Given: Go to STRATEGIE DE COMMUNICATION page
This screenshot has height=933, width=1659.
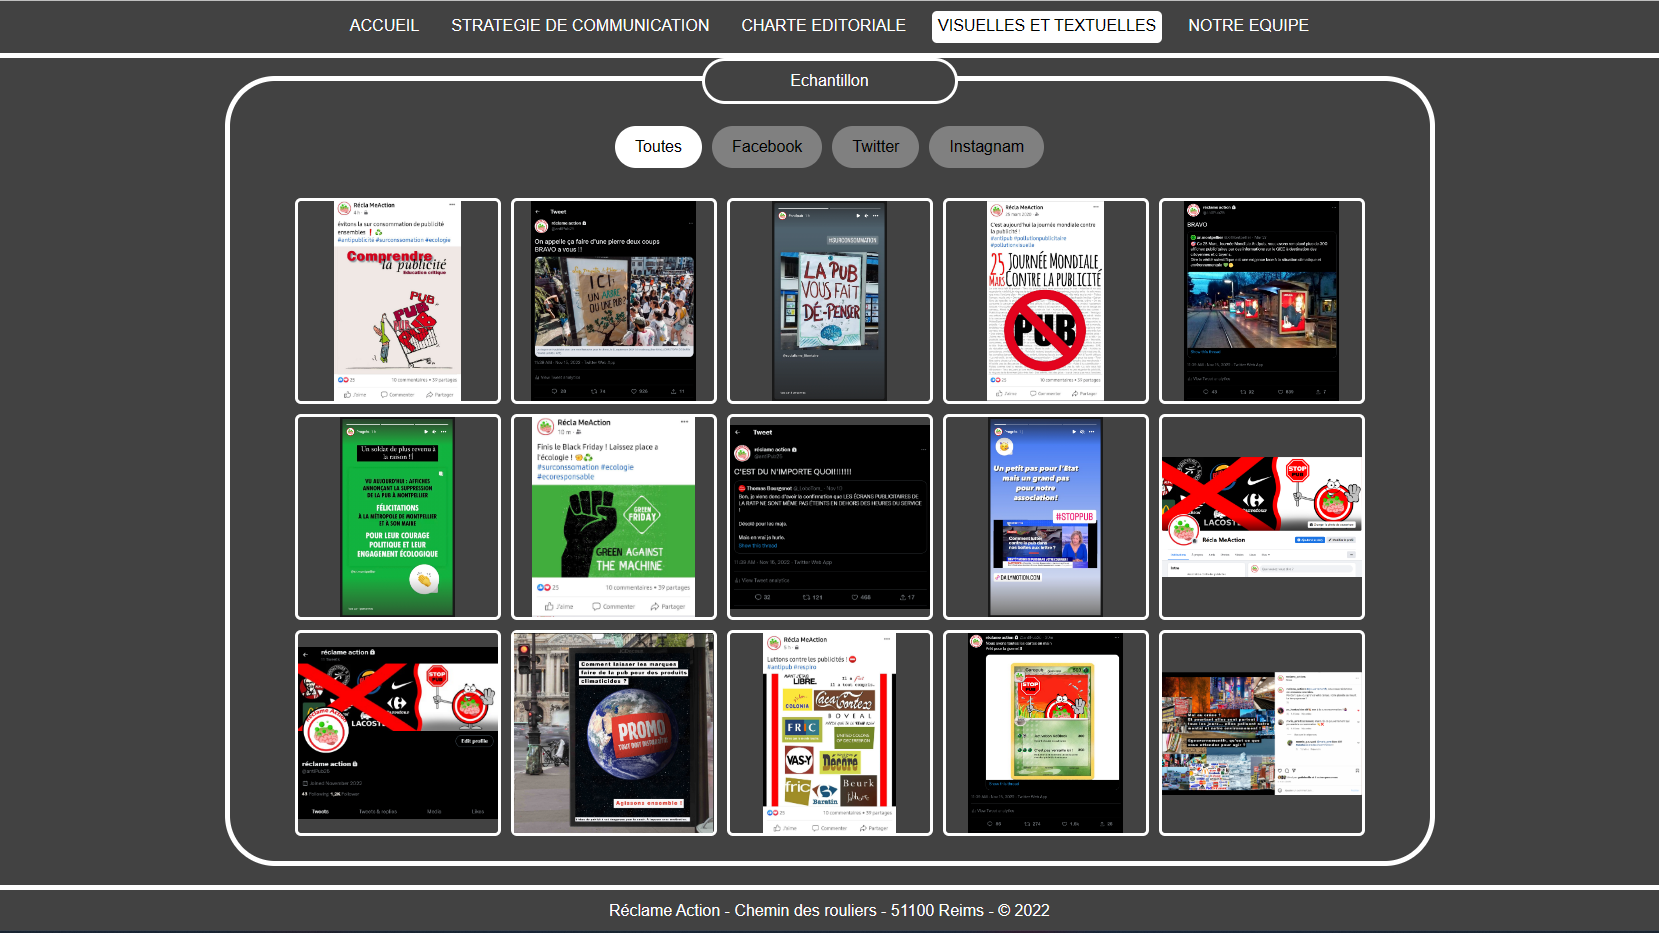Looking at the screenshot, I should [579, 26].
